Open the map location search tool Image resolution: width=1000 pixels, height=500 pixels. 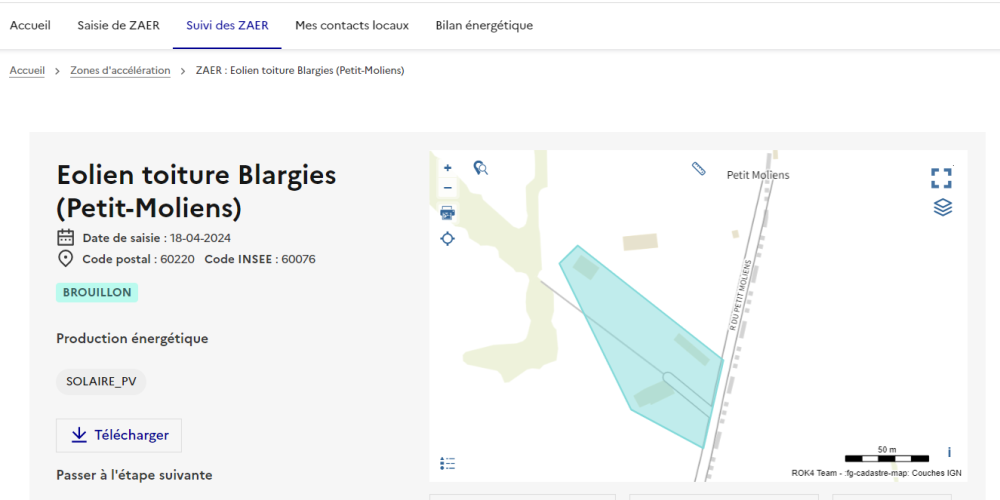point(480,168)
